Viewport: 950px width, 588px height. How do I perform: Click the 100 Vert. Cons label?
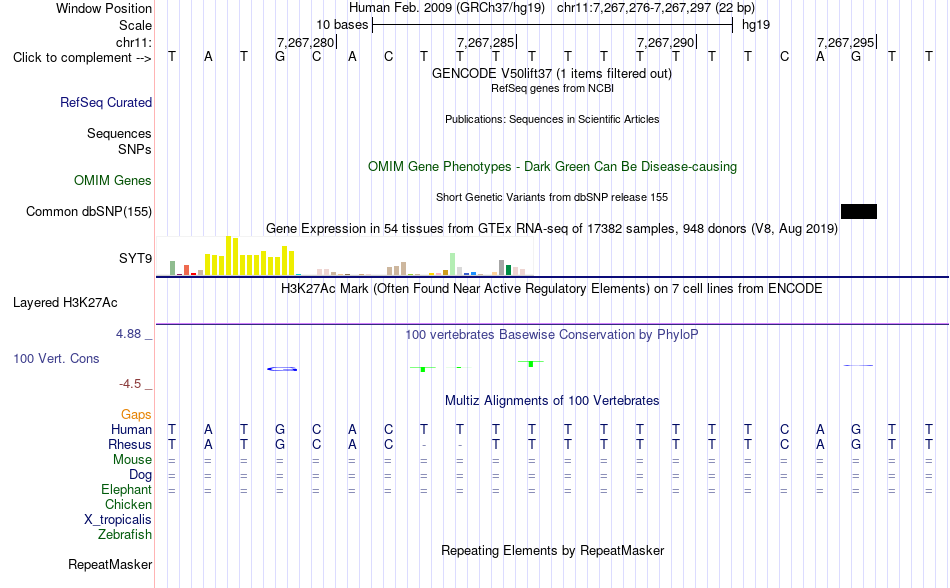click(x=56, y=358)
